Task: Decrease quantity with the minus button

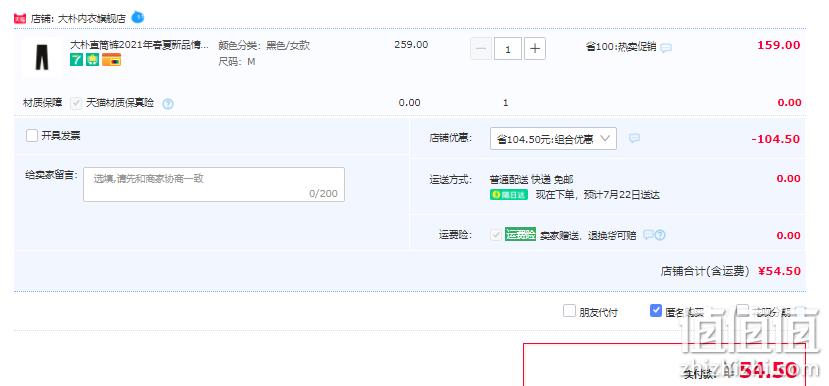Action: 481,49
